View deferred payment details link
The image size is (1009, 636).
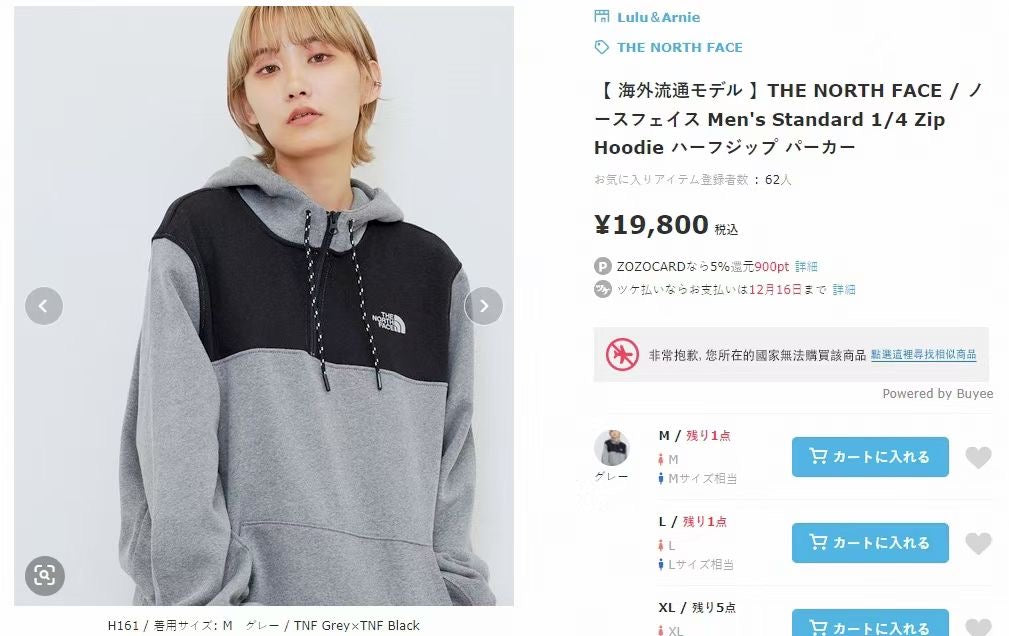click(x=844, y=290)
